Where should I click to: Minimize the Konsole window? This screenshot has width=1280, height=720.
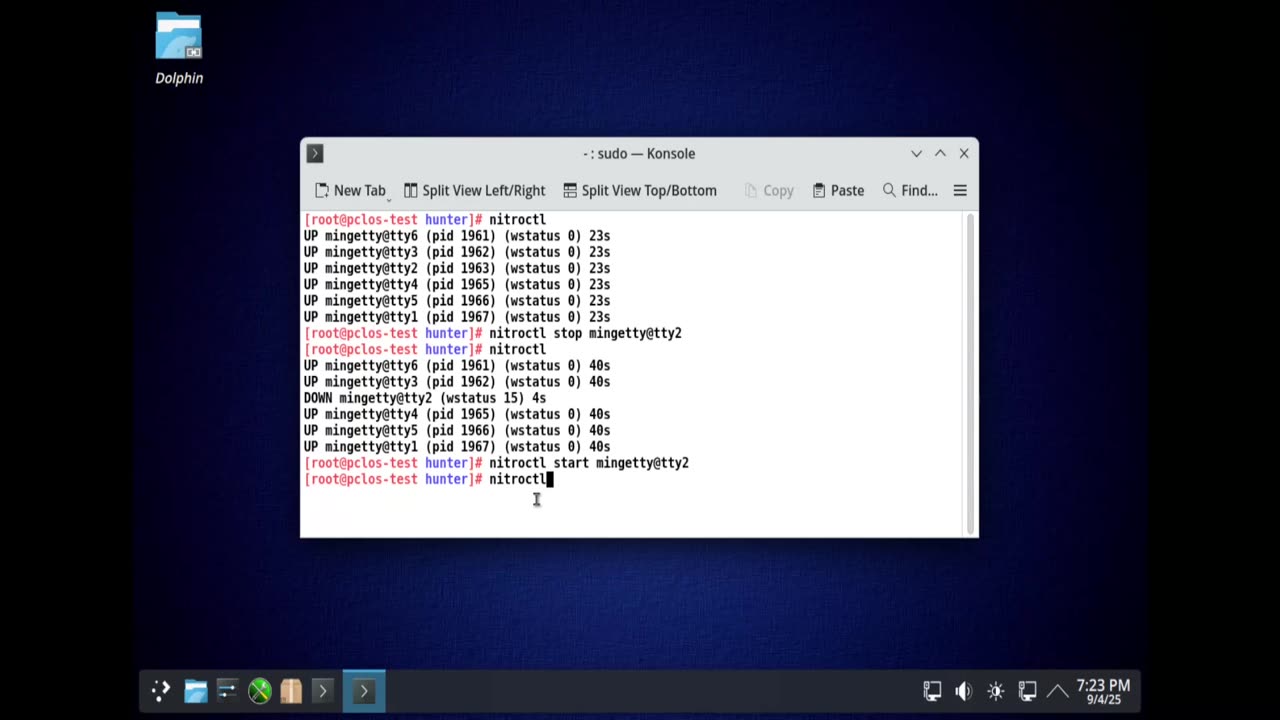[916, 153]
